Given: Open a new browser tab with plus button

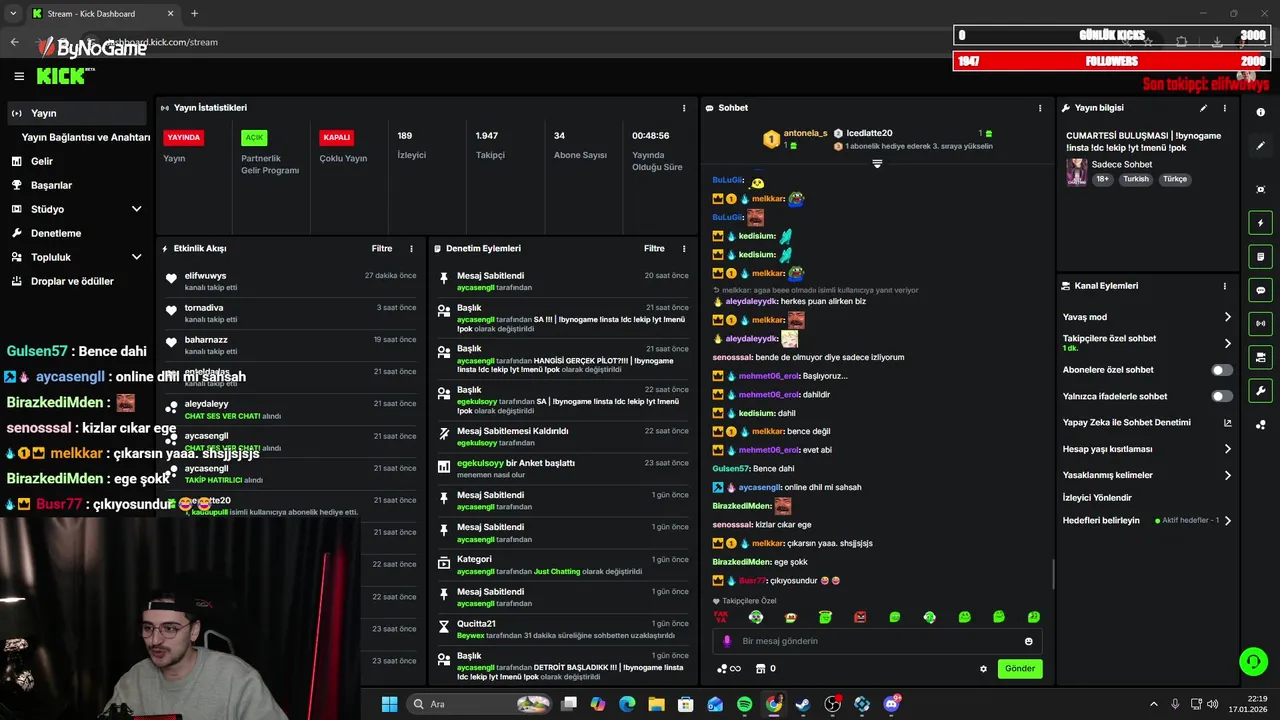Looking at the screenshot, I should pos(194,14).
